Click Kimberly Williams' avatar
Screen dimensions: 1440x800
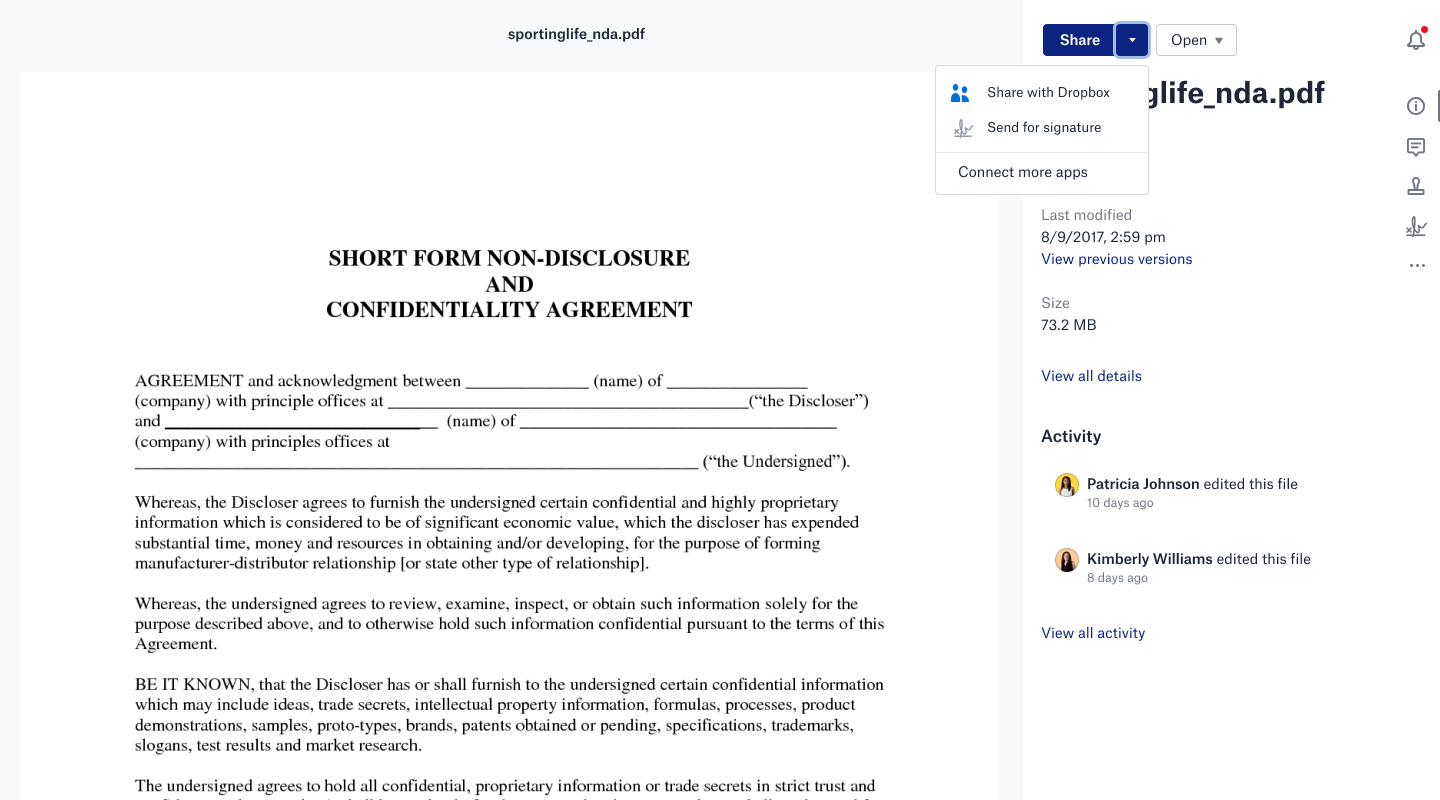pos(1067,560)
